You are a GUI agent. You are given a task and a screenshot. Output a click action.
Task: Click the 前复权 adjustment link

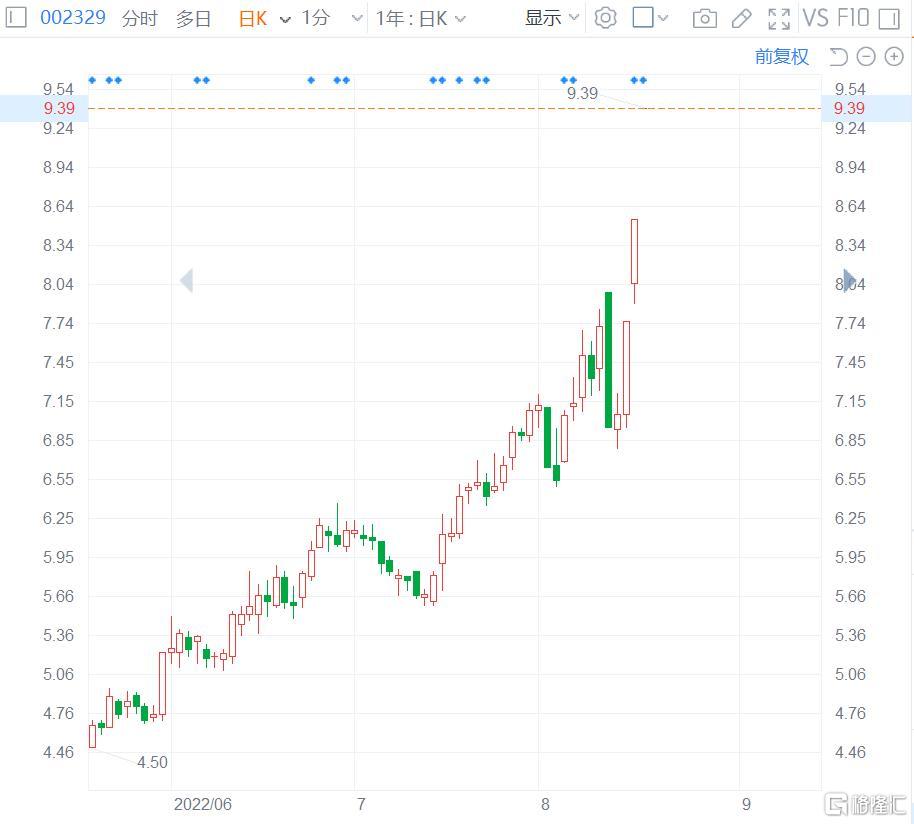coord(782,57)
